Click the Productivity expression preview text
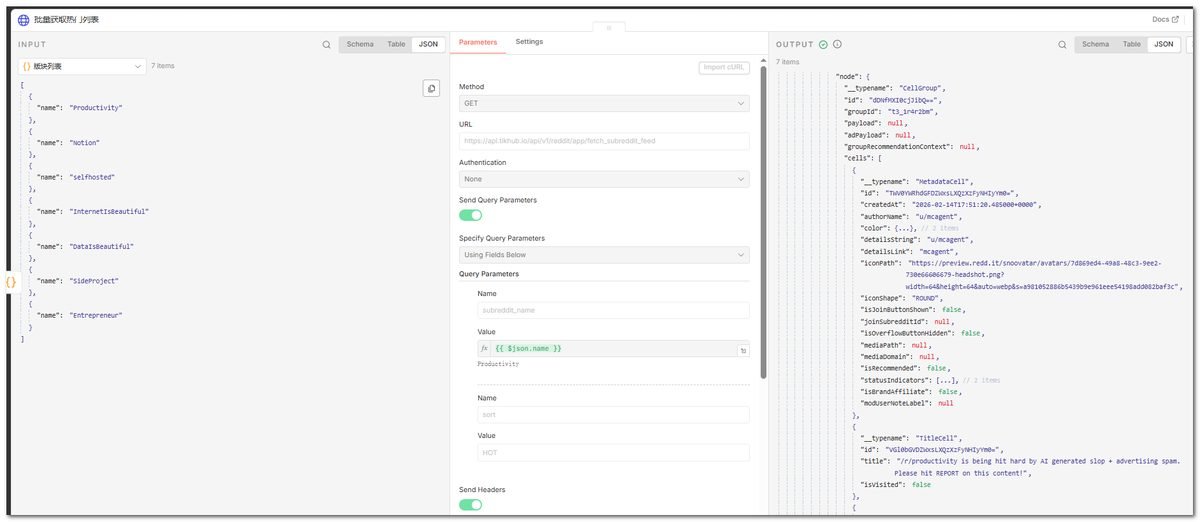1200x522 pixels. 498,365
